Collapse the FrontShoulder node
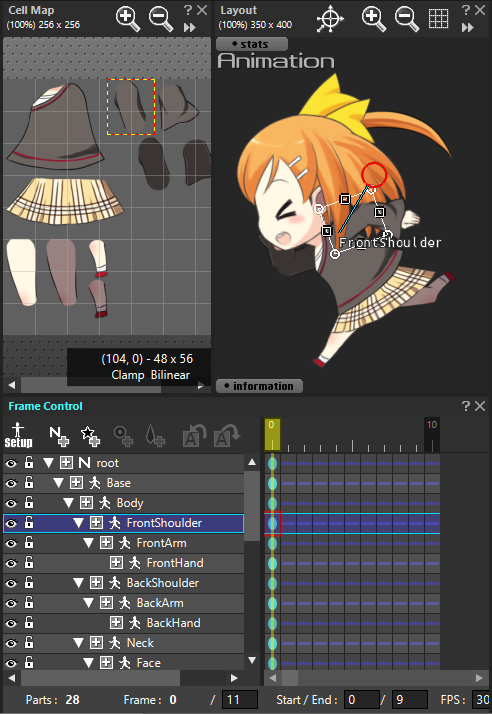 click(x=79, y=523)
